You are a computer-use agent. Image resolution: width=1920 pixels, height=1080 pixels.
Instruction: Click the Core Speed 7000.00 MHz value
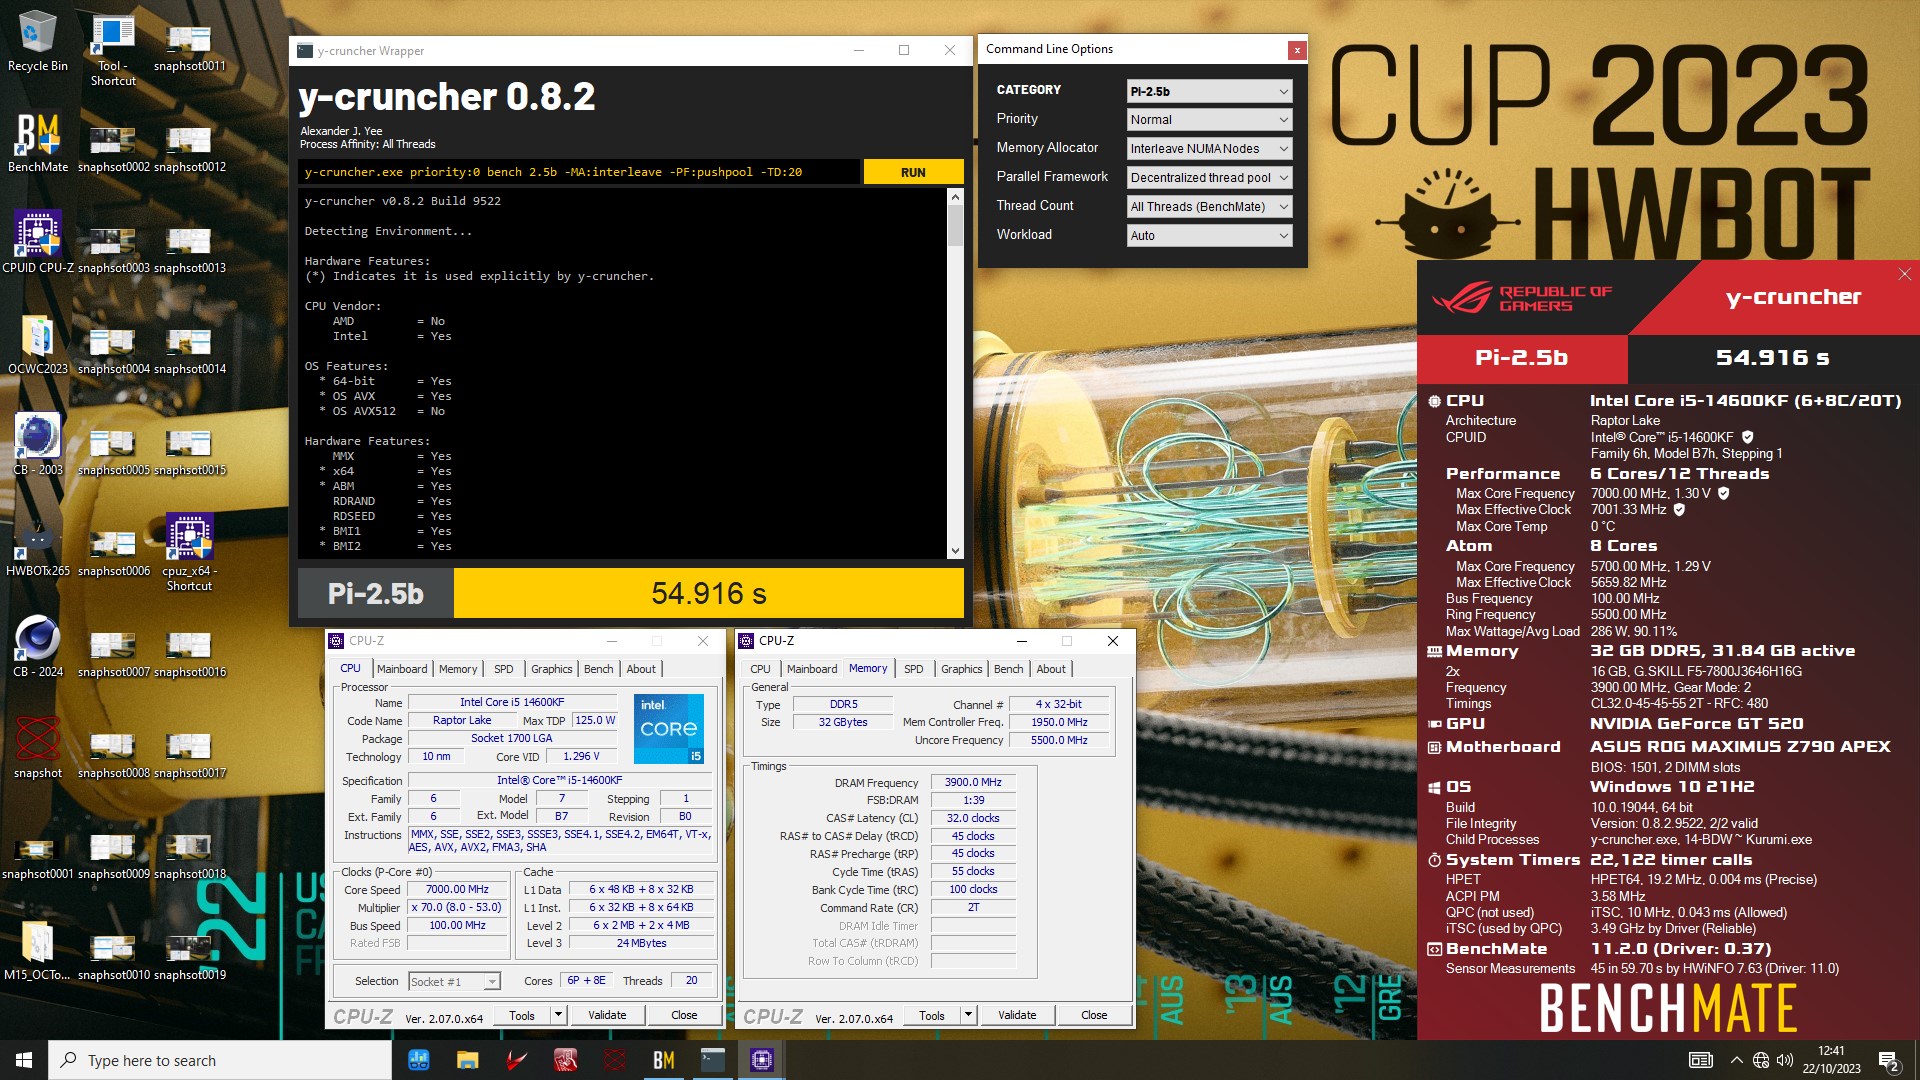click(x=458, y=890)
